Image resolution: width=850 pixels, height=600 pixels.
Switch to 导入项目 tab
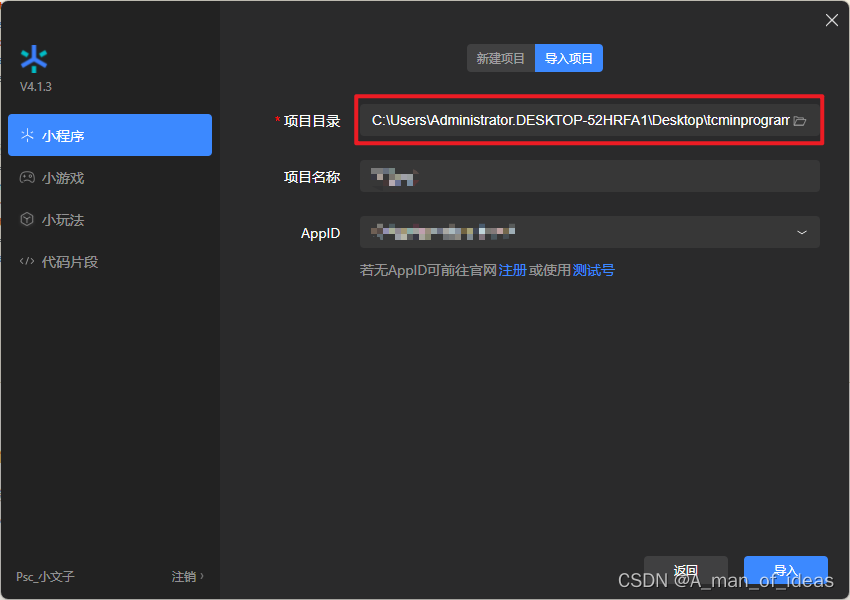tap(569, 58)
